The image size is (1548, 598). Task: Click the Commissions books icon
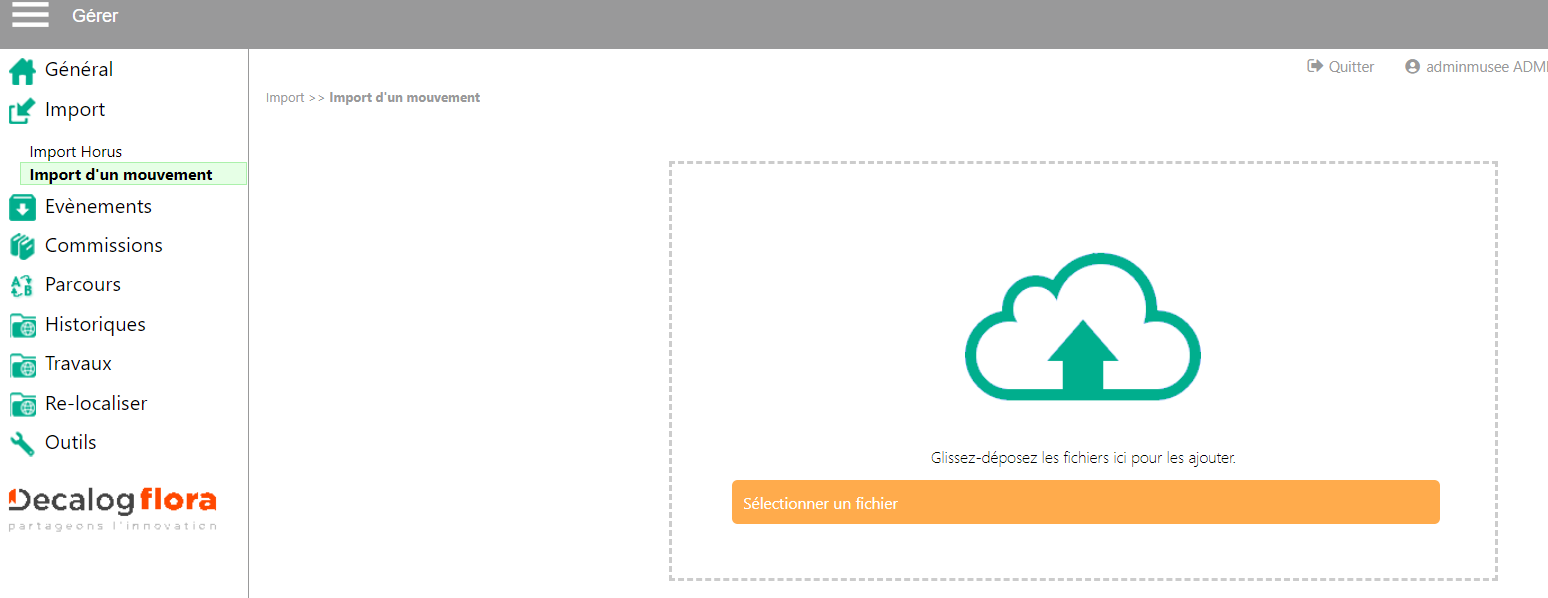[x=22, y=246]
